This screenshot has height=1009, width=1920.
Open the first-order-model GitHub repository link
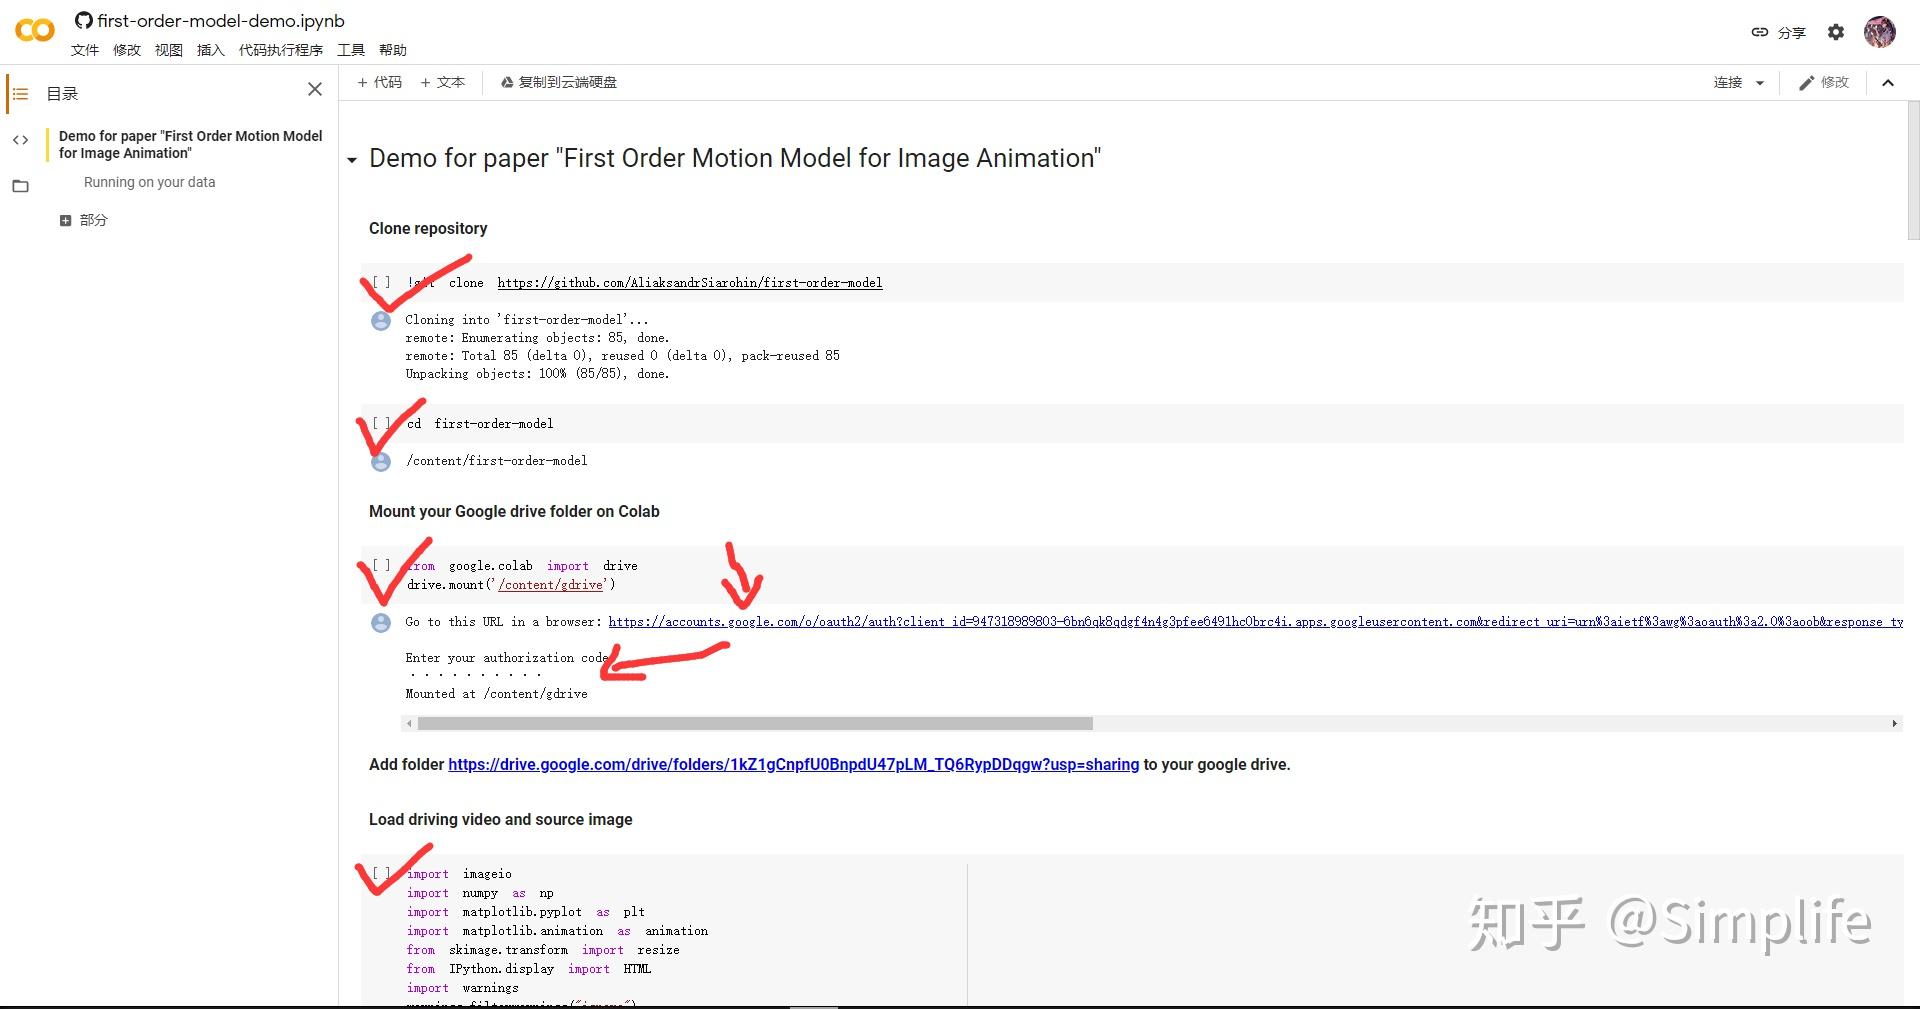[690, 283]
